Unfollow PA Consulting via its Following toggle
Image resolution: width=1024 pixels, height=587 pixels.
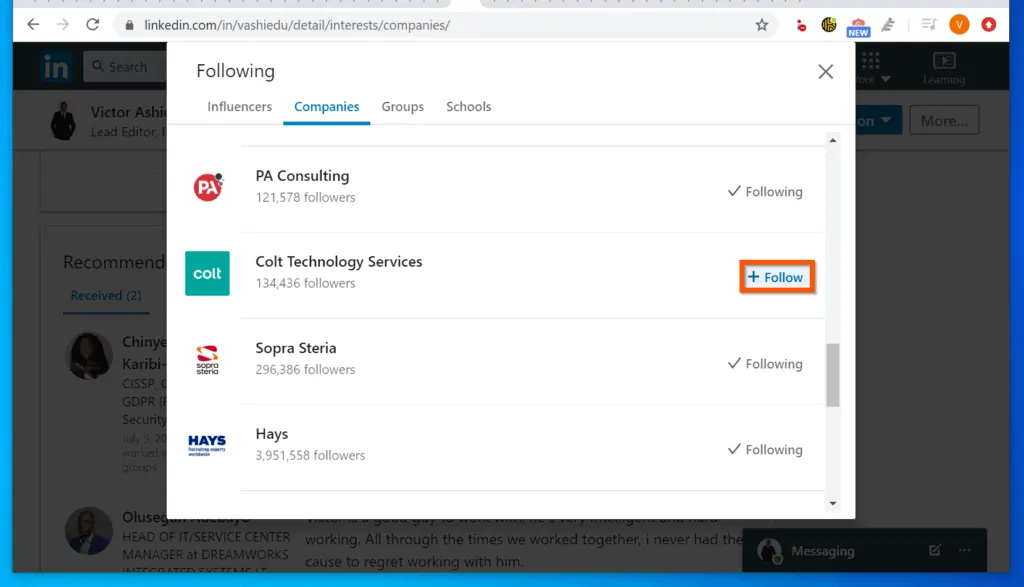tap(764, 192)
